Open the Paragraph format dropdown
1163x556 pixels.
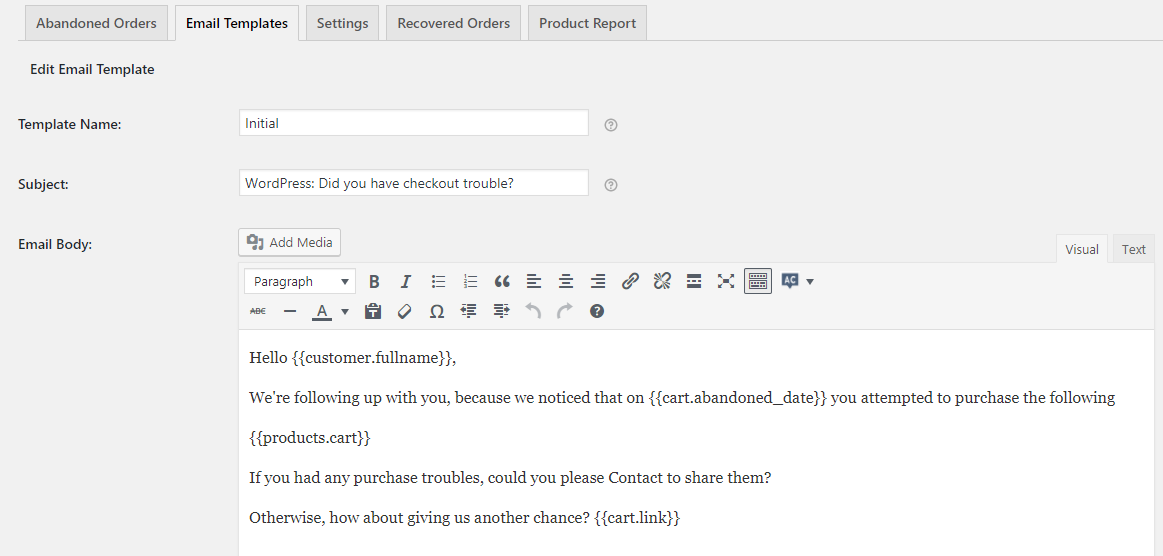pyautogui.click(x=299, y=282)
